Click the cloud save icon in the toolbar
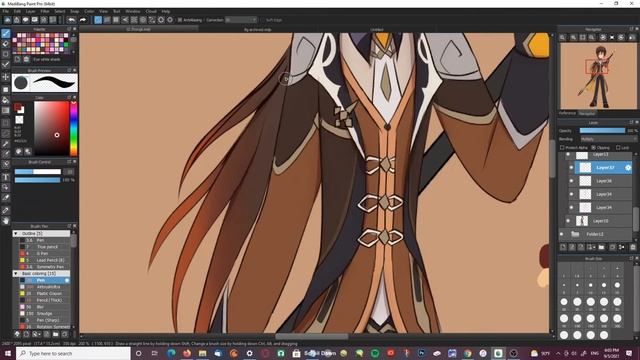Screen dimensions: 640x360 7,20
